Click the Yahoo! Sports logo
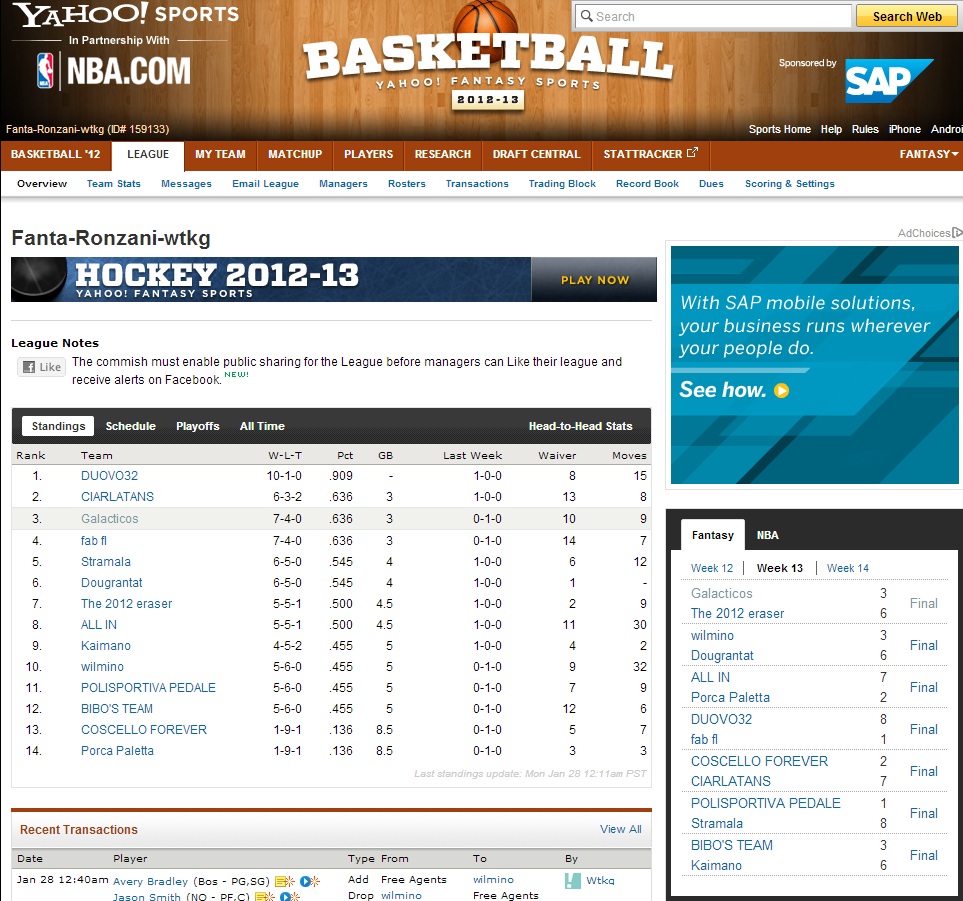Screen dimensions: 963x901 [x=126, y=15]
